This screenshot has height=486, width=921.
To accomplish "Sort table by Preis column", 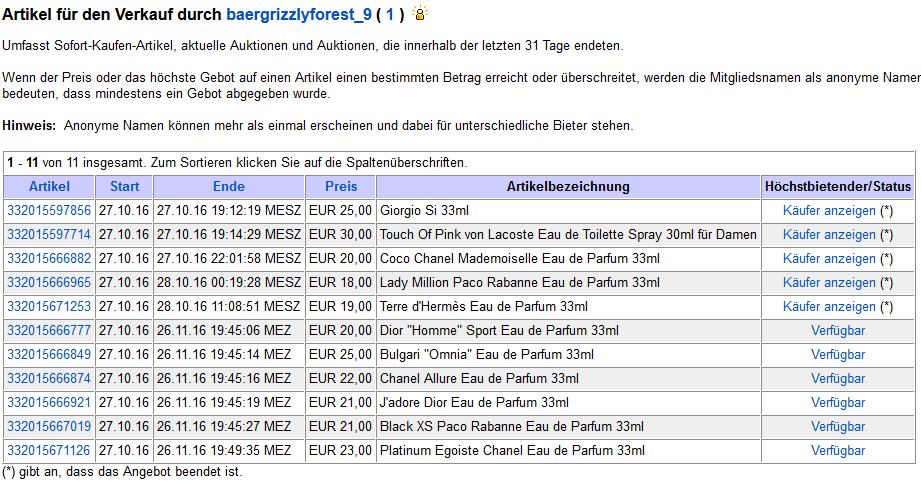I will 341,187.
